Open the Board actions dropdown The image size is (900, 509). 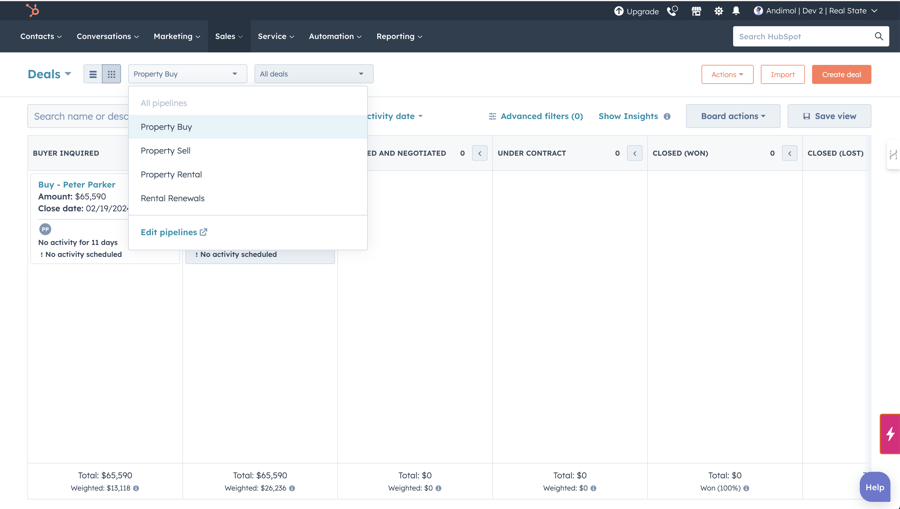(x=733, y=116)
